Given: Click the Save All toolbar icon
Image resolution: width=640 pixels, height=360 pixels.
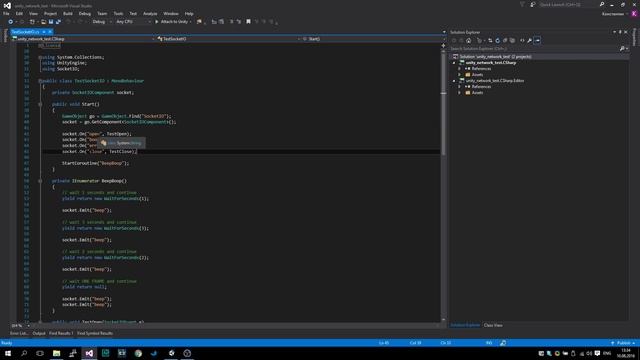Looking at the screenshot, I should [x=58, y=22].
